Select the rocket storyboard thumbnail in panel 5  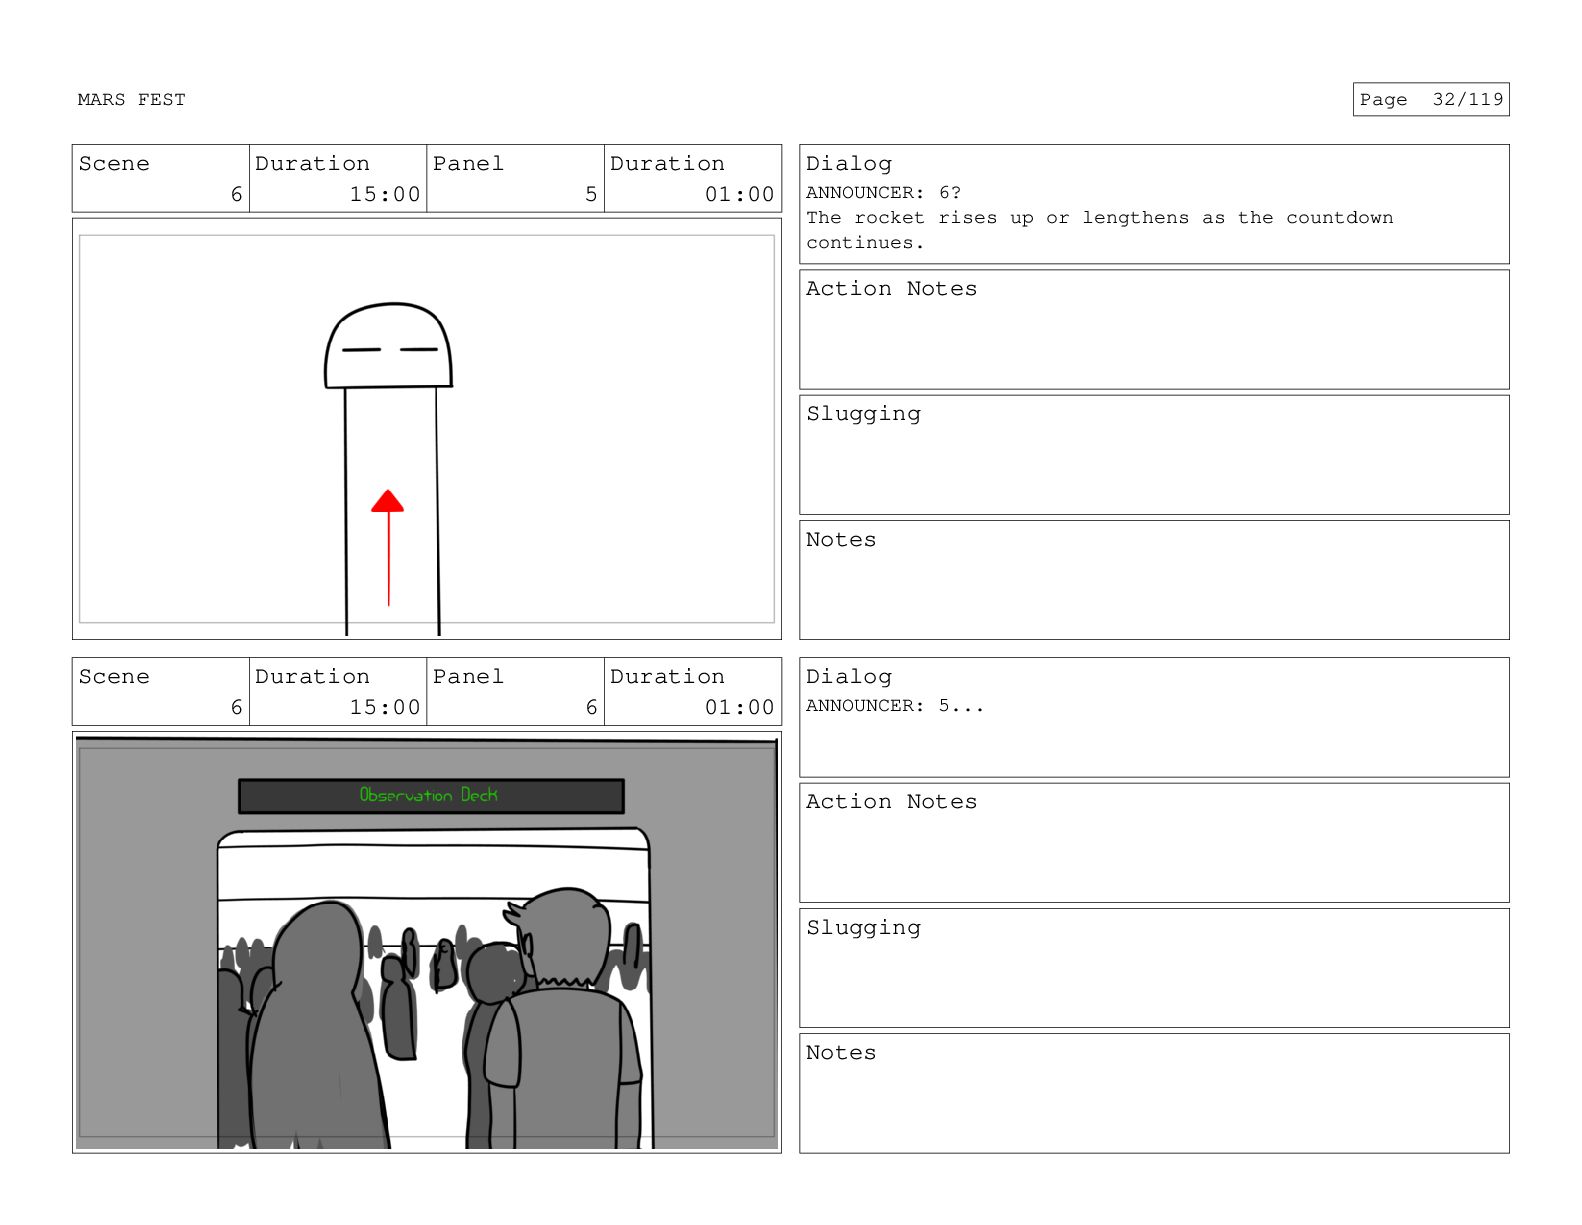pos(427,429)
